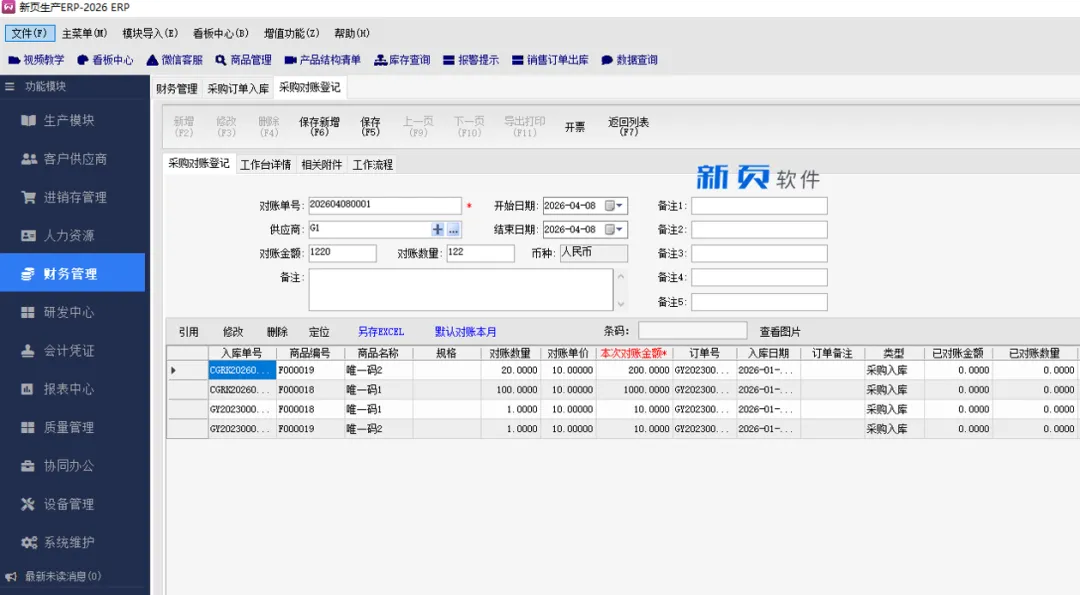Open the 客户供应商 sidebar module

click(x=72, y=159)
